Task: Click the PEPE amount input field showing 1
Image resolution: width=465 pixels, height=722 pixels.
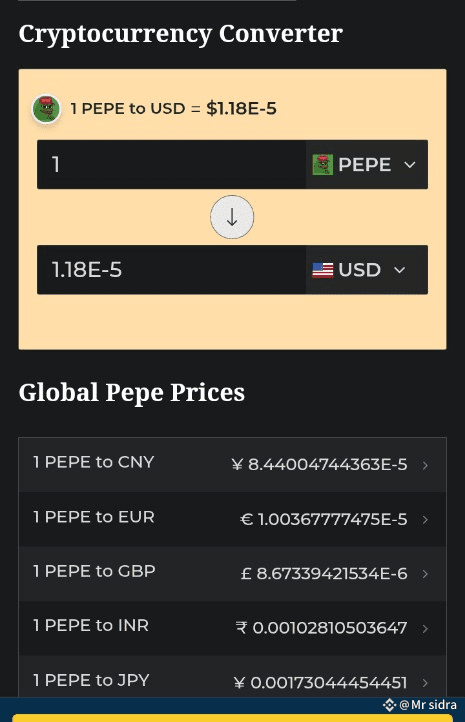Action: (171, 164)
